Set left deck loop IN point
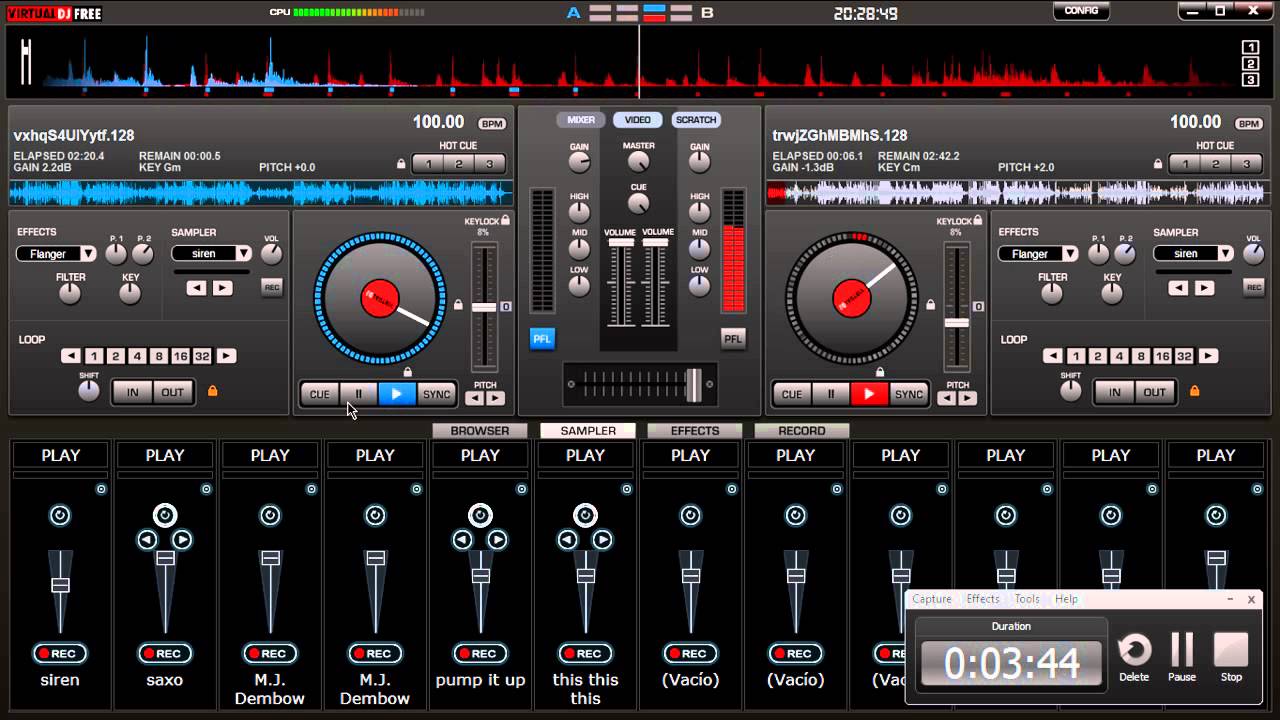 click(132, 392)
